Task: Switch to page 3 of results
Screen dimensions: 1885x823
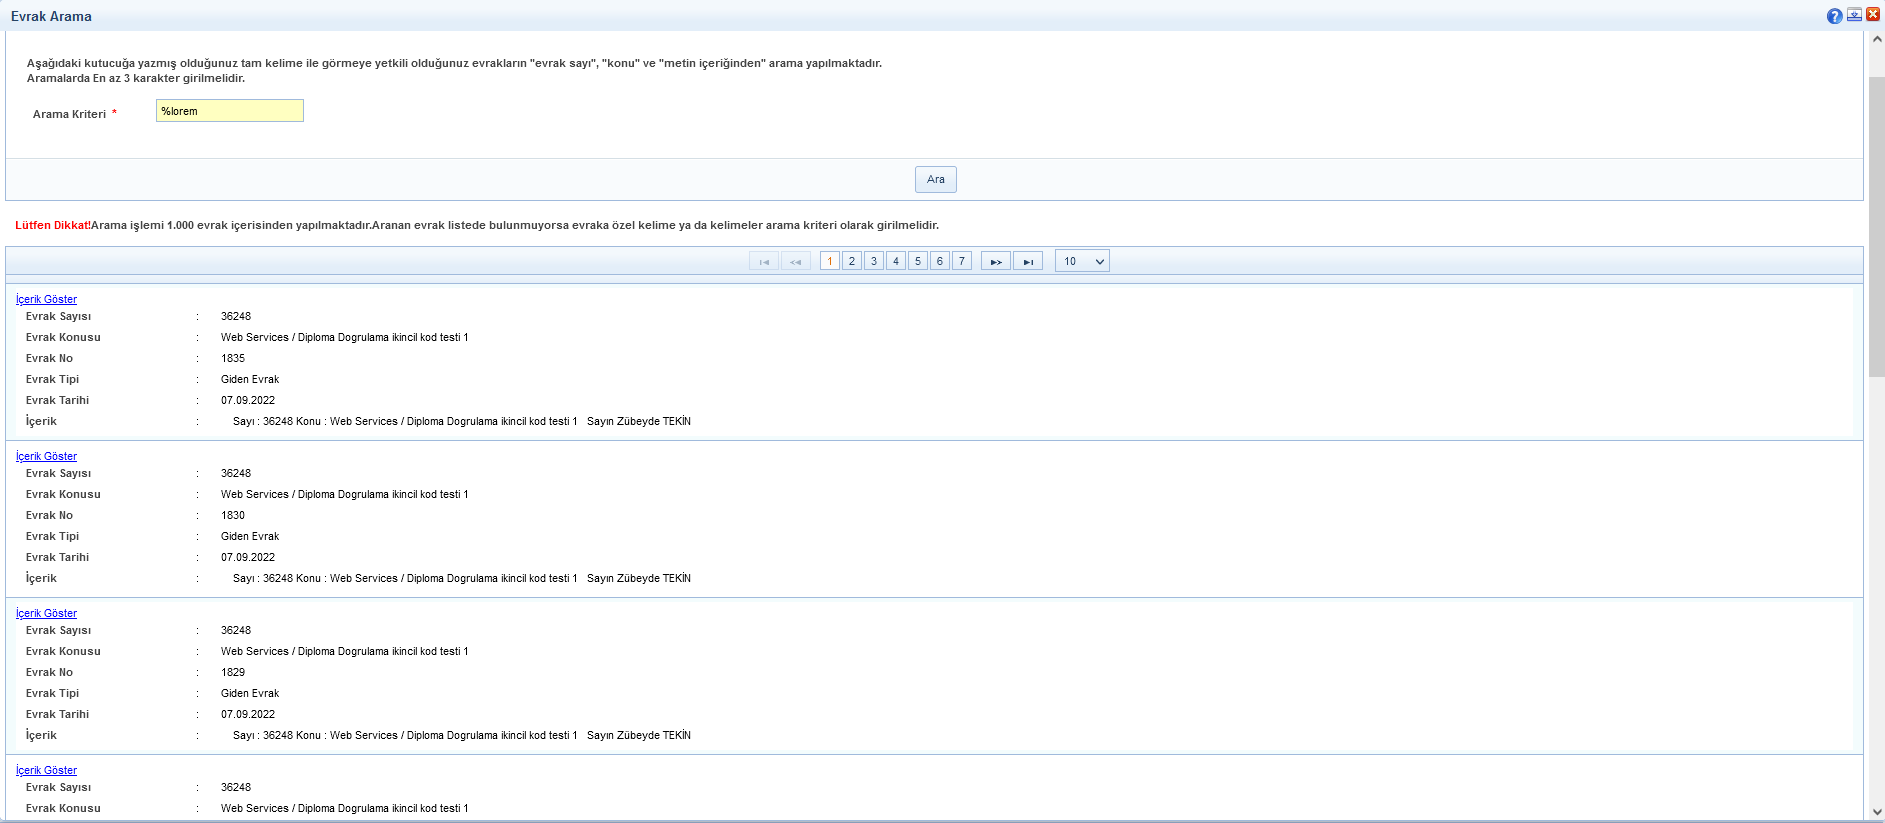Action: (873, 261)
